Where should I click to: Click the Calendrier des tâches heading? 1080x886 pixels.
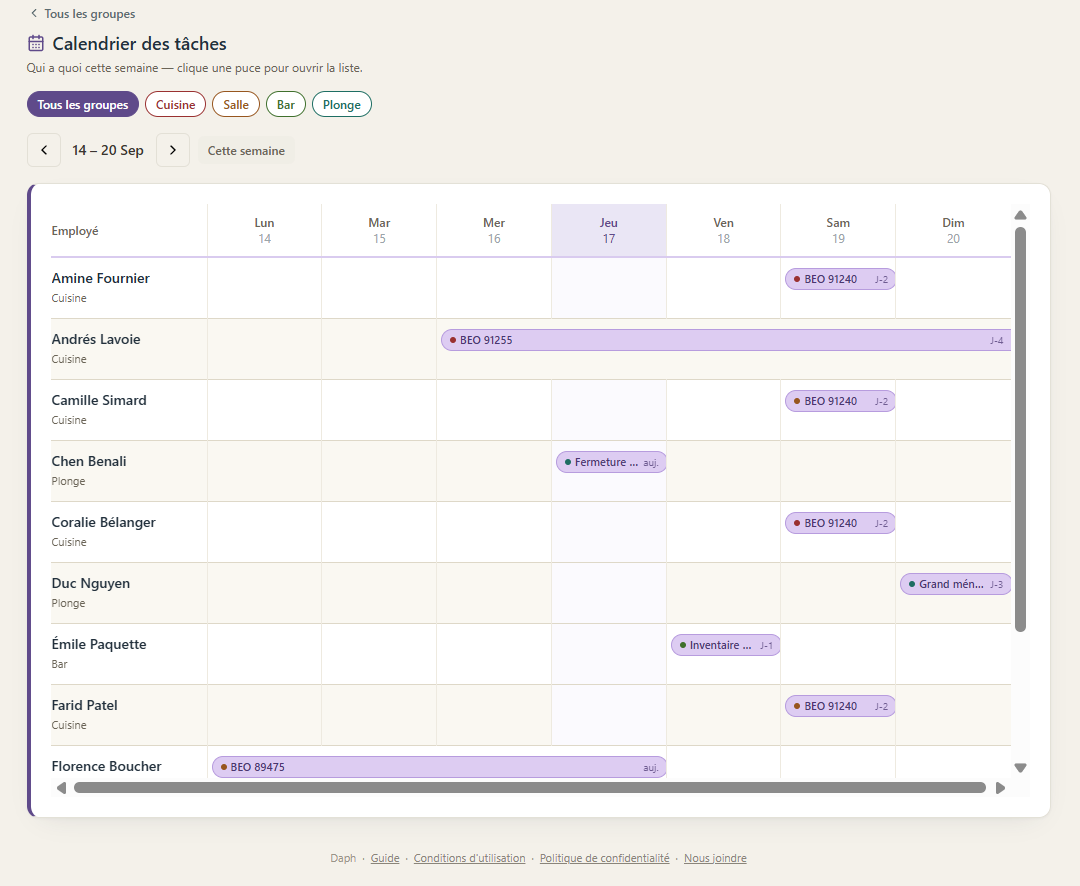click(x=139, y=43)
